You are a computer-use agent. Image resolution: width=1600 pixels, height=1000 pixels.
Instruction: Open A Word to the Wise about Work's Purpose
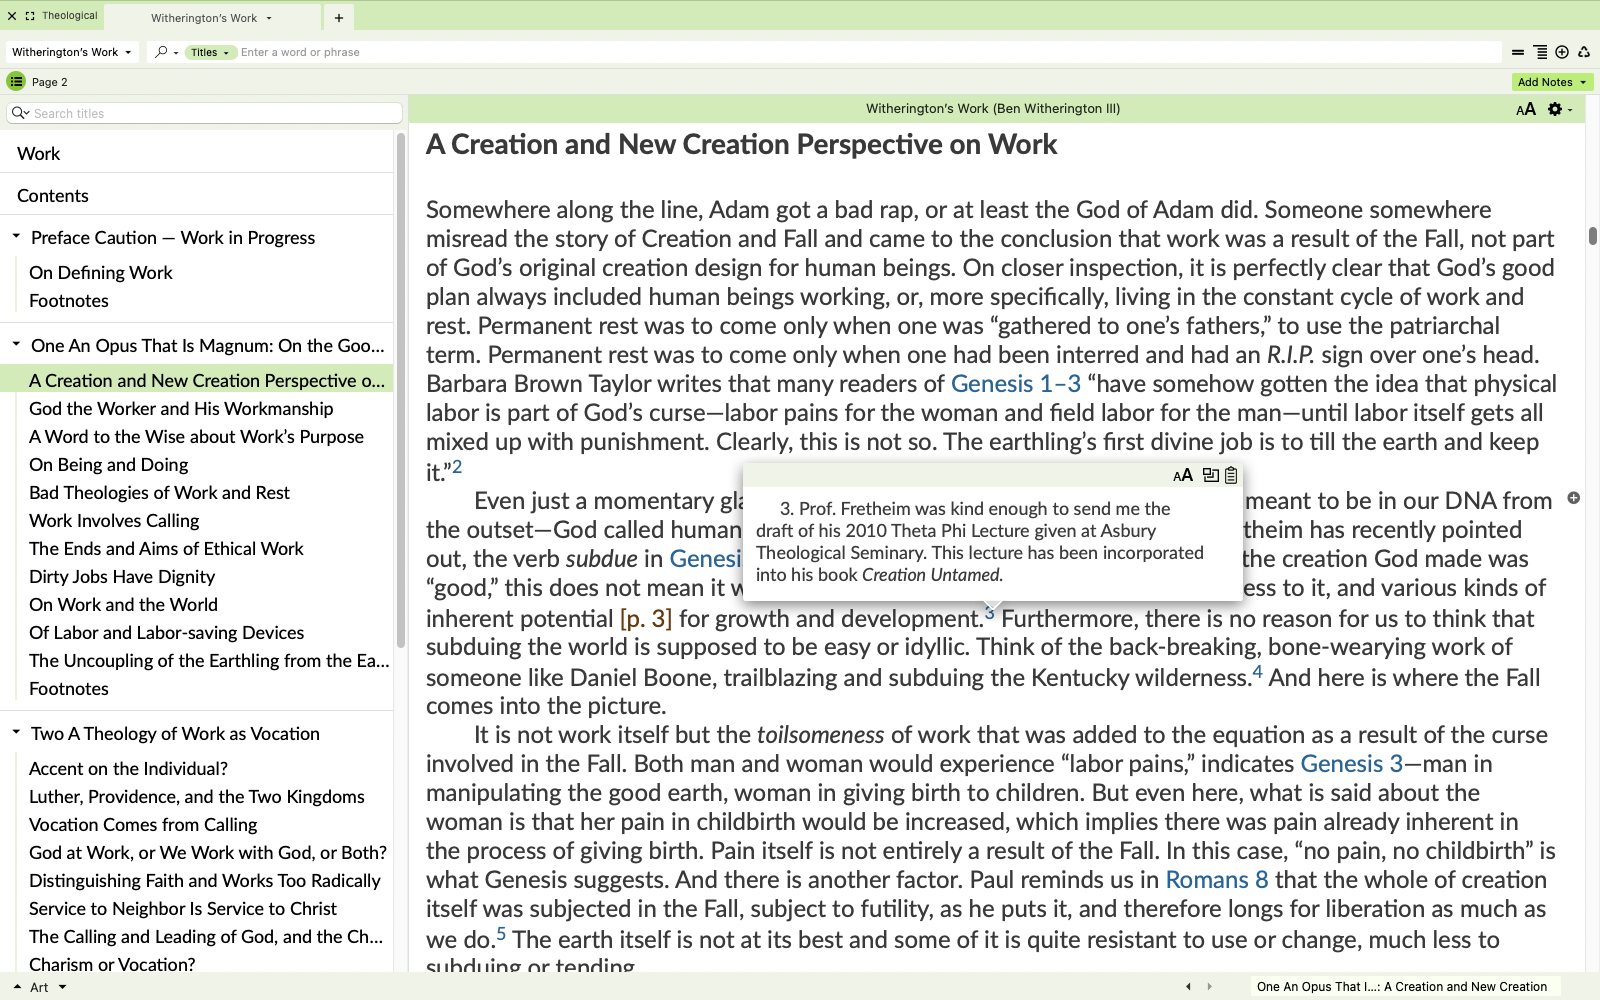tap(196, 437)
